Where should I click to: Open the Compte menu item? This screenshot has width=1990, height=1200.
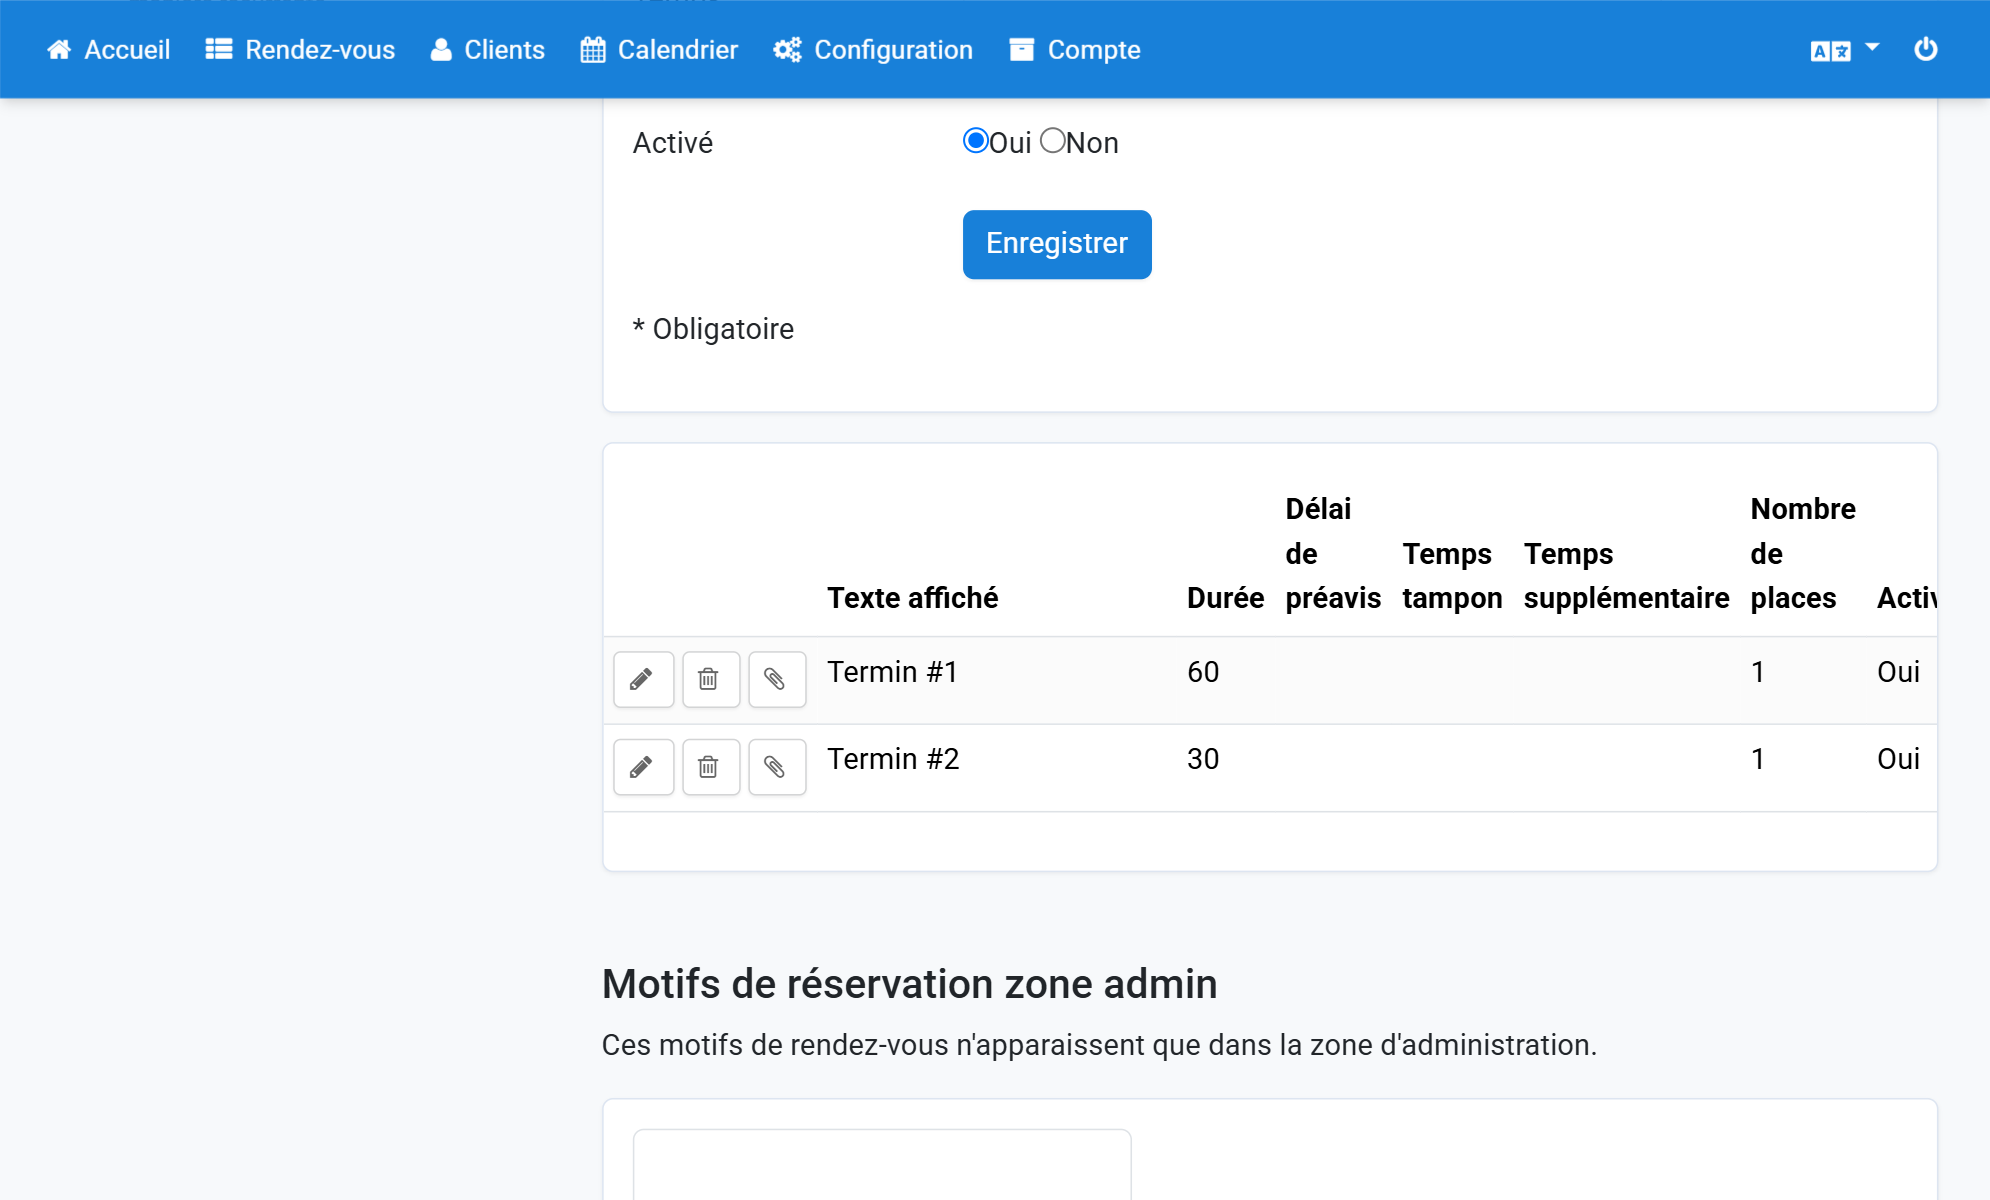coord(1075,50)
